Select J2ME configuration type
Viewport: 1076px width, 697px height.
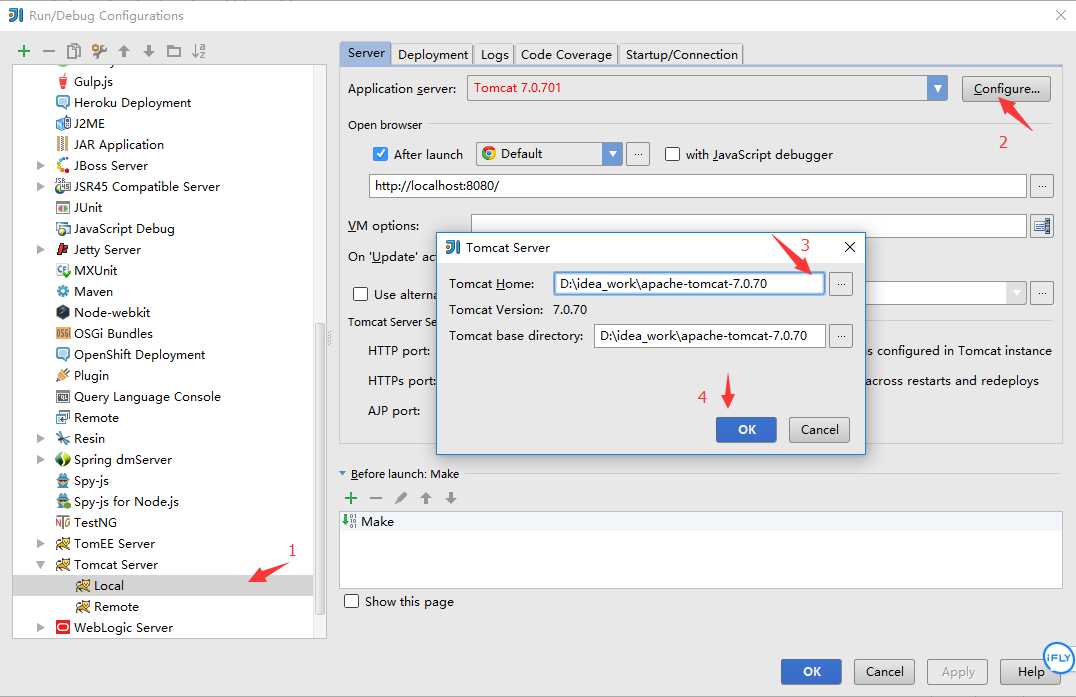click(x=89, y=123)
